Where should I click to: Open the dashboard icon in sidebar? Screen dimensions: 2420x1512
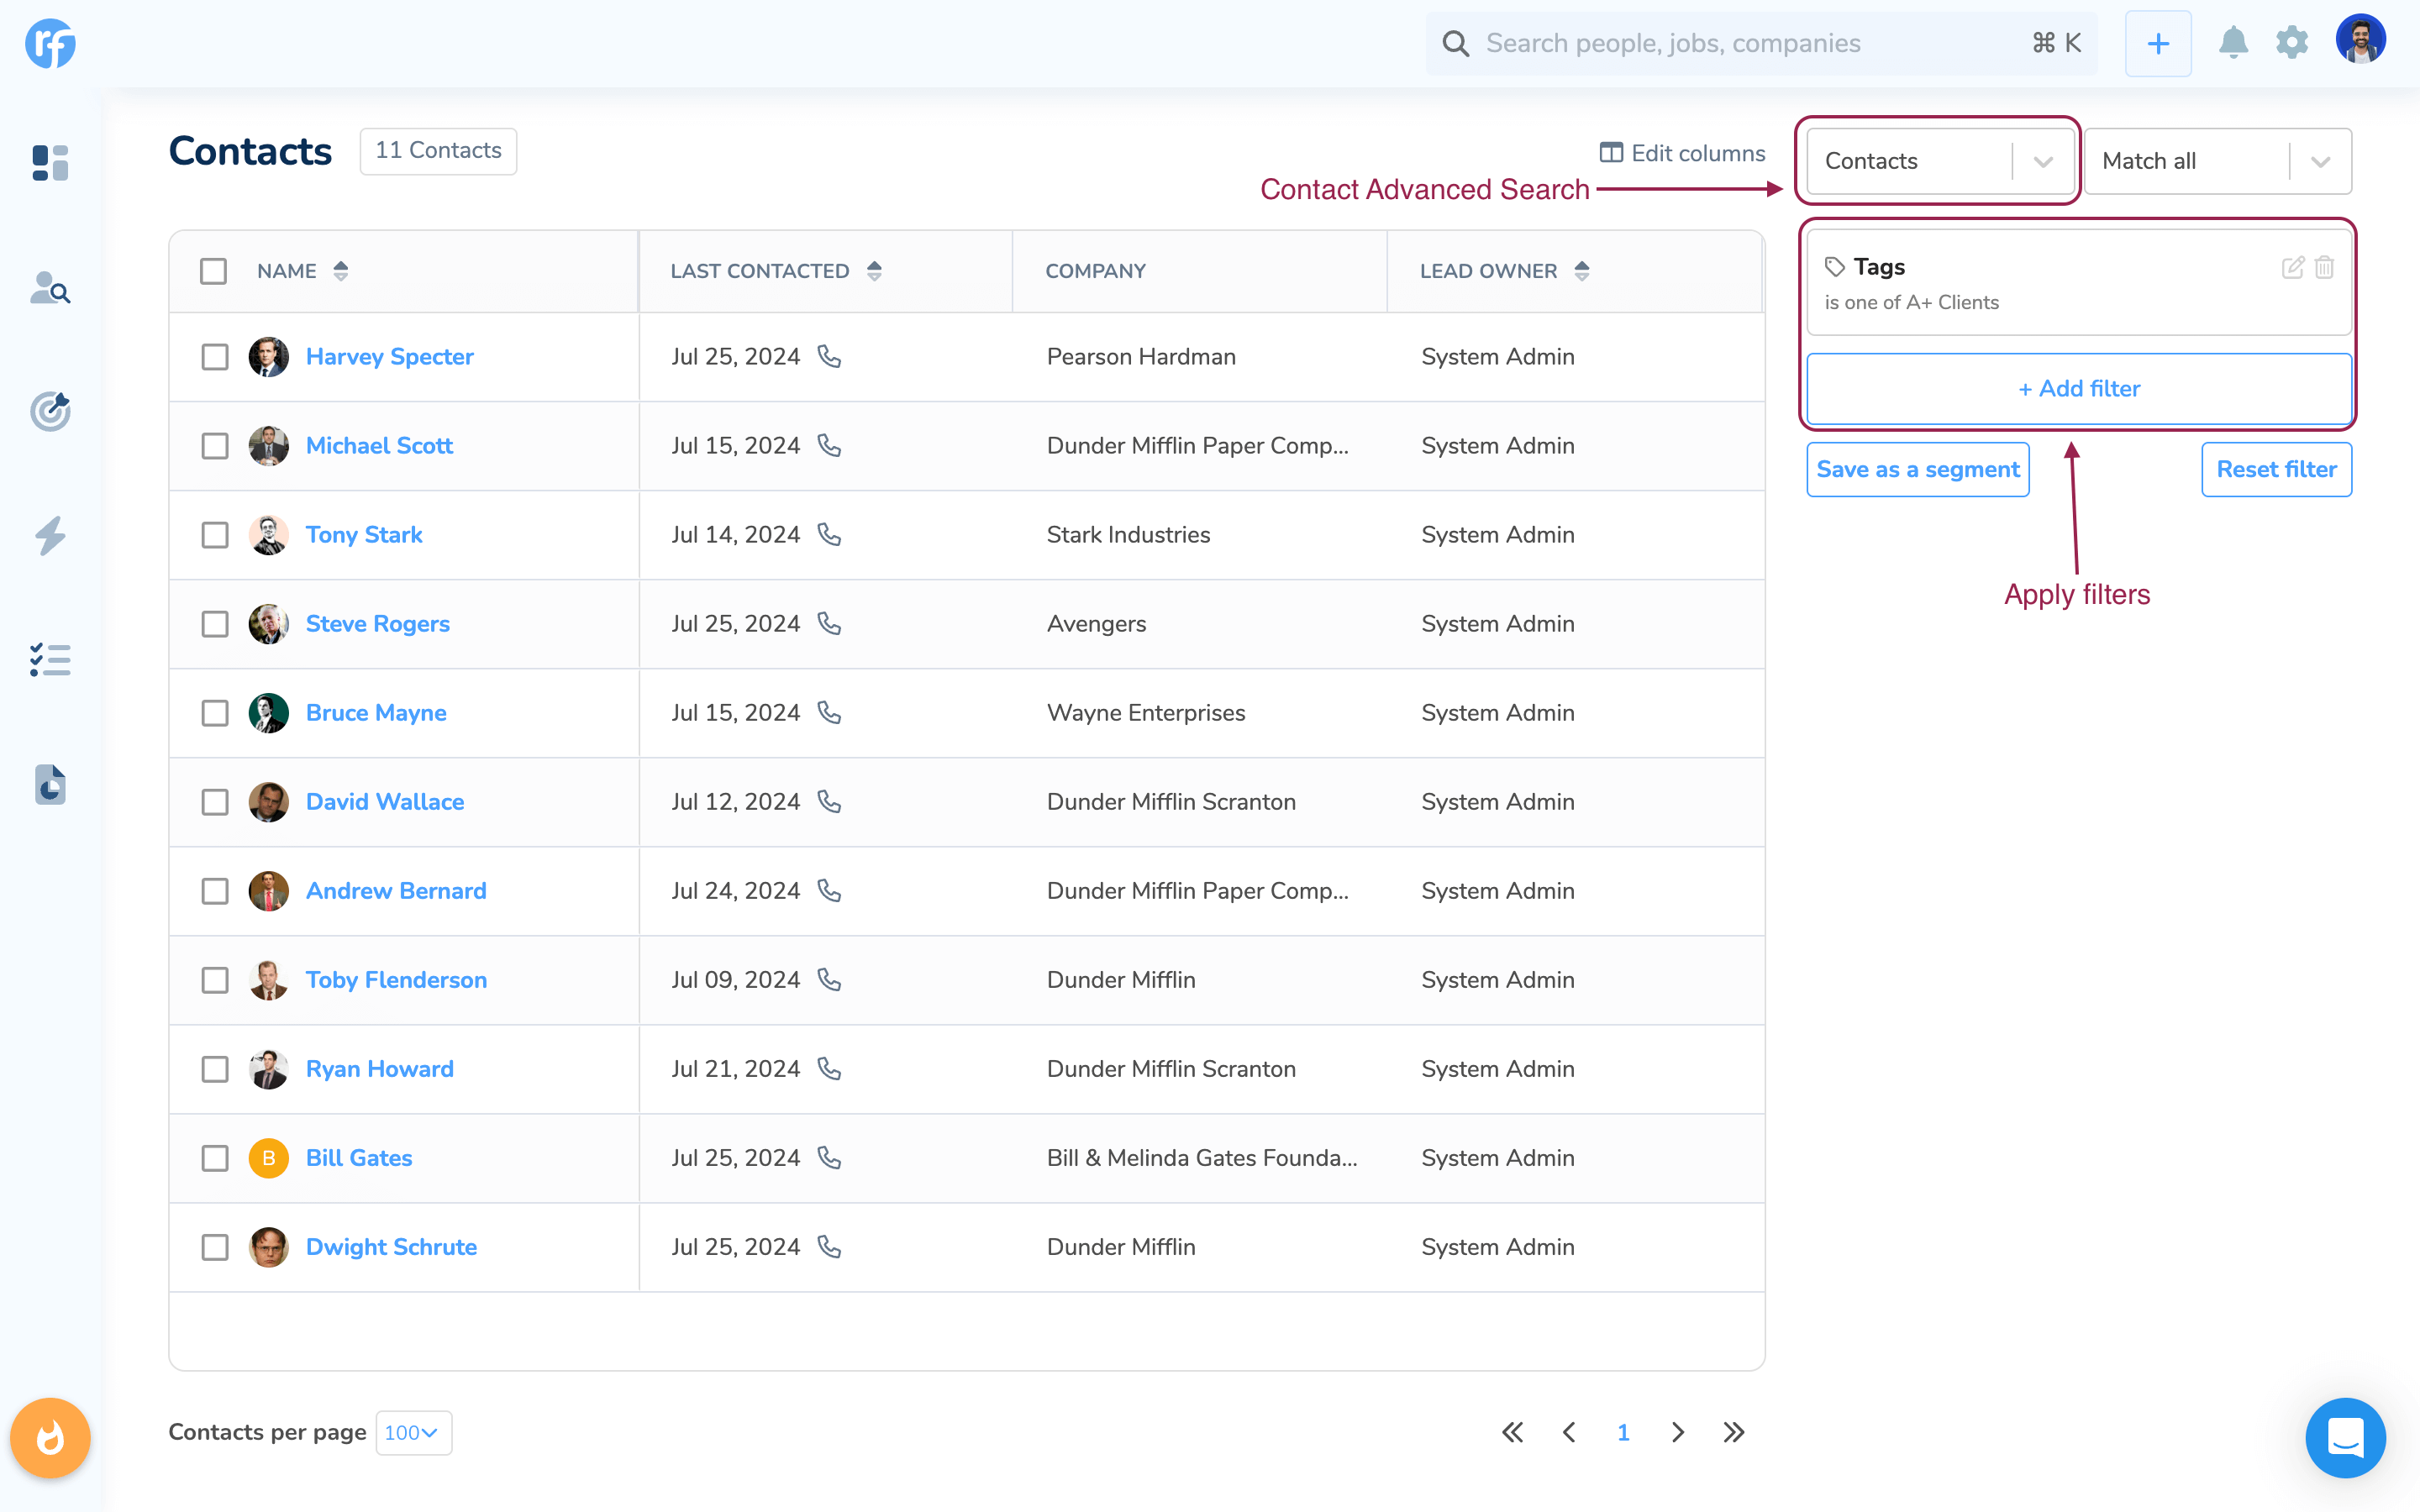(50, 162)
